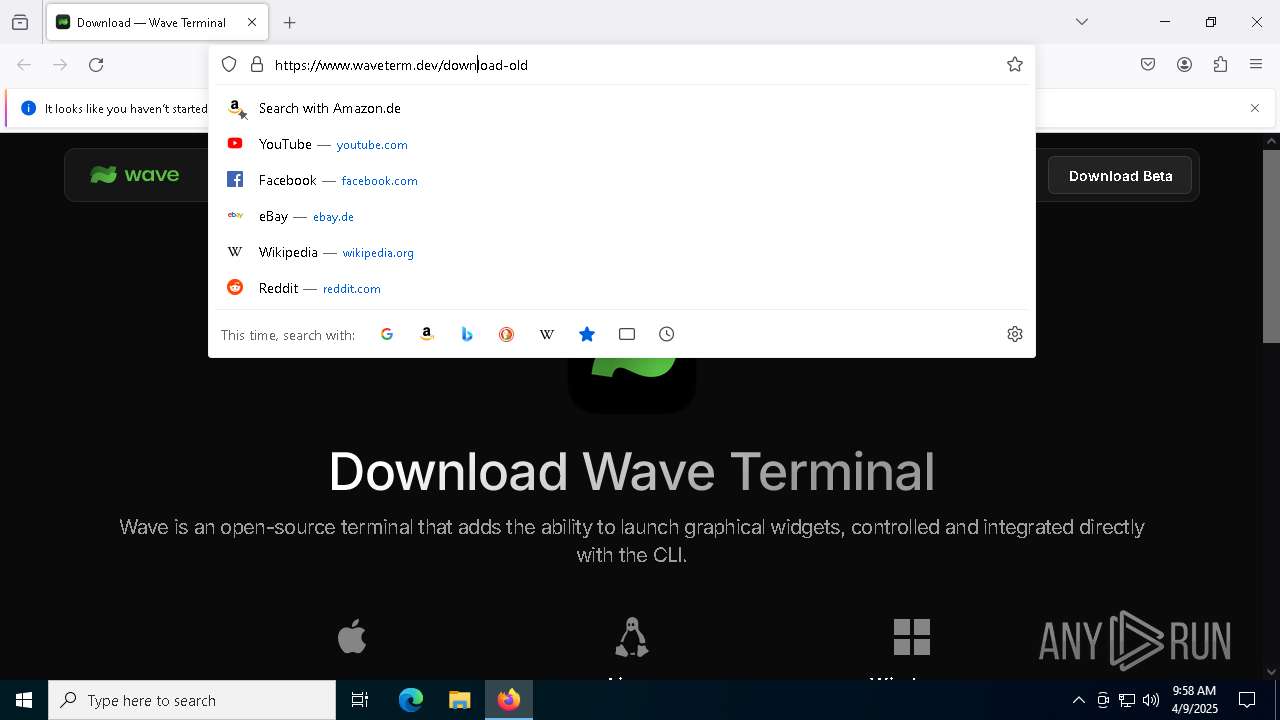Search this time with DuckDuckGo
This screenshot has width=1280, height=720.
click(507, 334)
